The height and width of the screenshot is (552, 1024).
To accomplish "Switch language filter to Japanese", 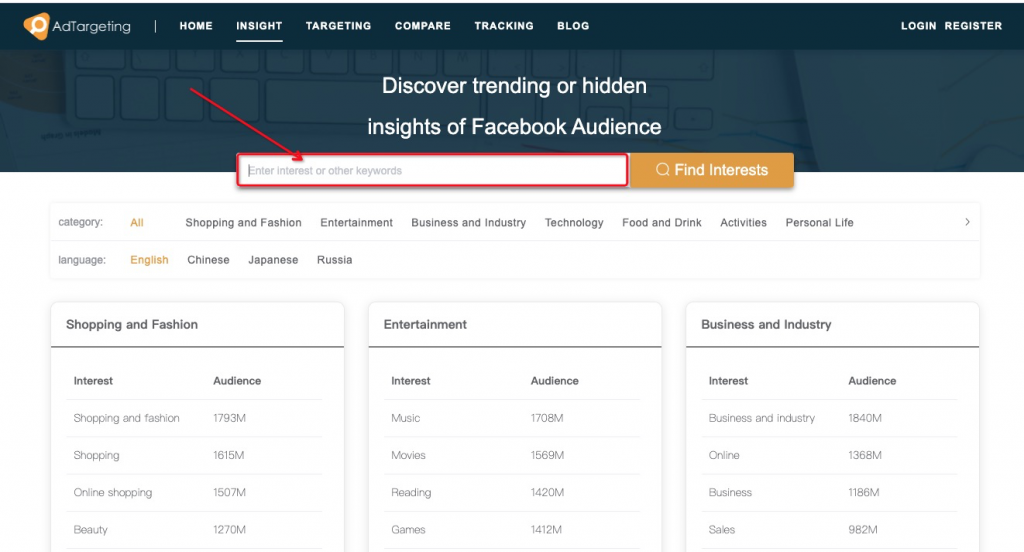I will pyautogui.click(x=273, y=260).
